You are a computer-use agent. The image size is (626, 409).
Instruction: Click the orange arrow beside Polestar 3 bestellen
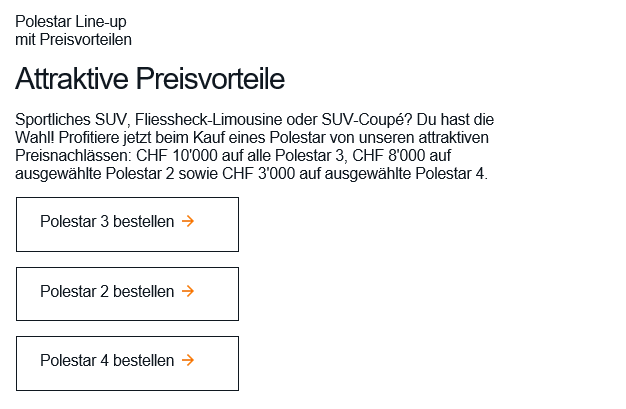(188, 222)
